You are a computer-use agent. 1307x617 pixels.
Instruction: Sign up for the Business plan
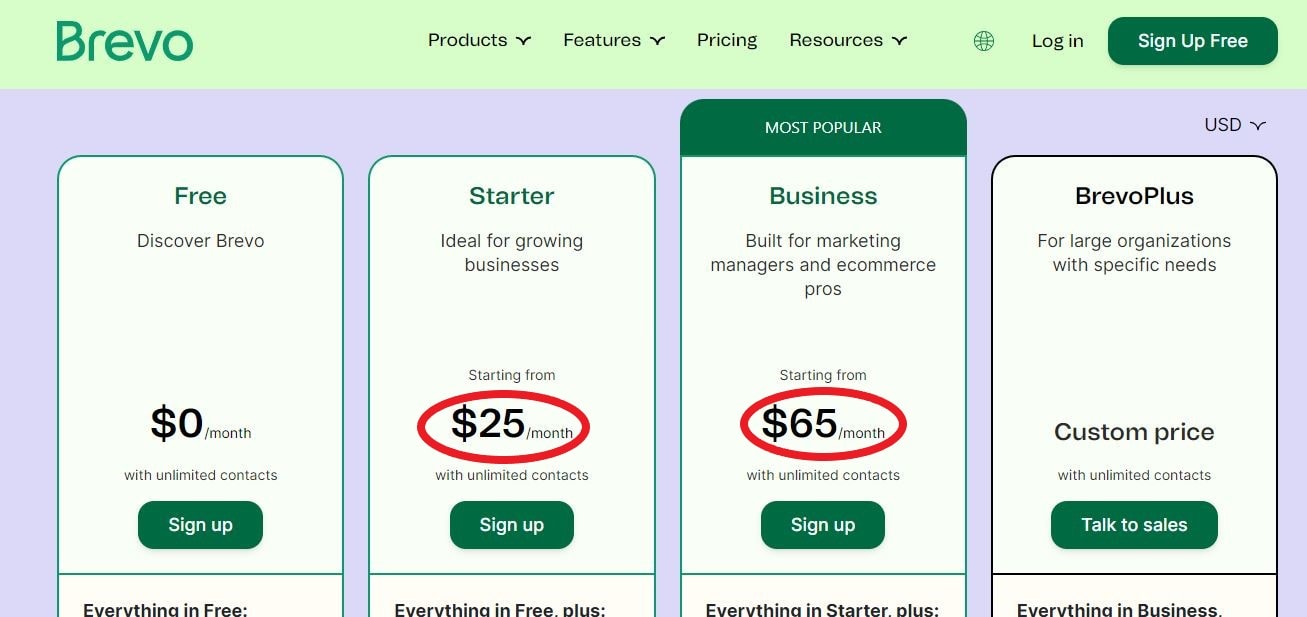[822, 524]
